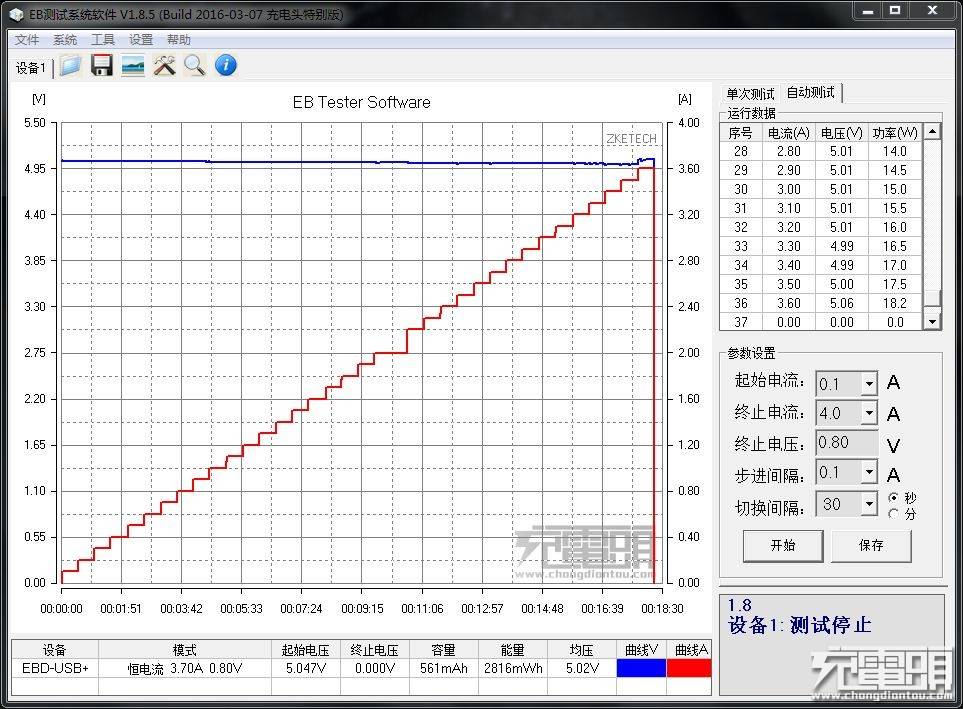Open tool options via the wrench icon
The image size is (963, 709).
coord(164,64)
